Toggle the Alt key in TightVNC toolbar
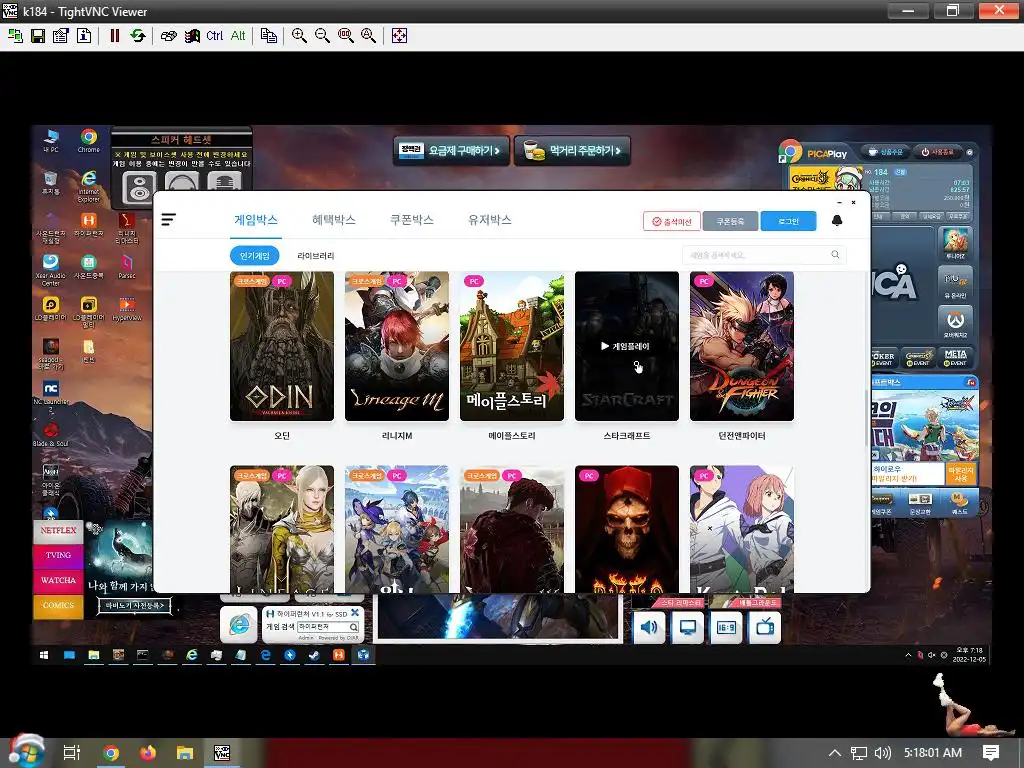 point(238,36)
